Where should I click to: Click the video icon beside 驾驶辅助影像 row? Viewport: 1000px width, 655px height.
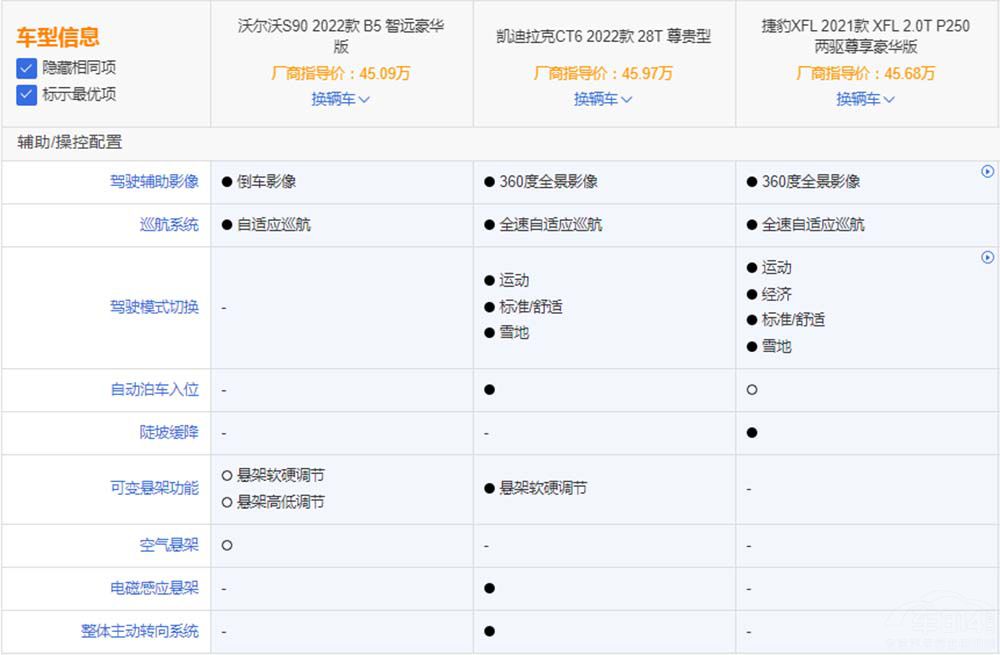pyautogui.click(x=989, y=170)
